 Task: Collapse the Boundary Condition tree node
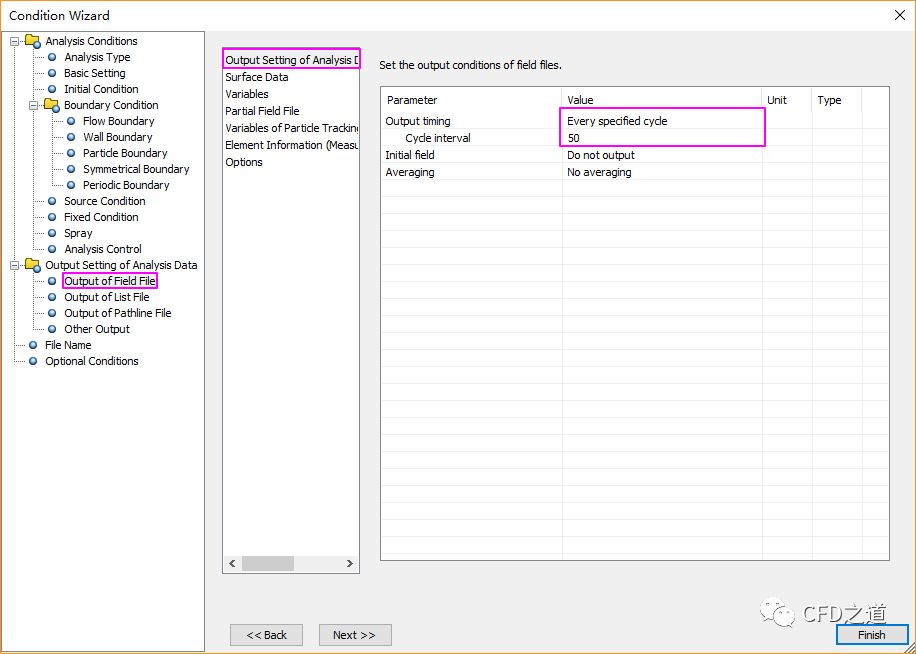34,105
